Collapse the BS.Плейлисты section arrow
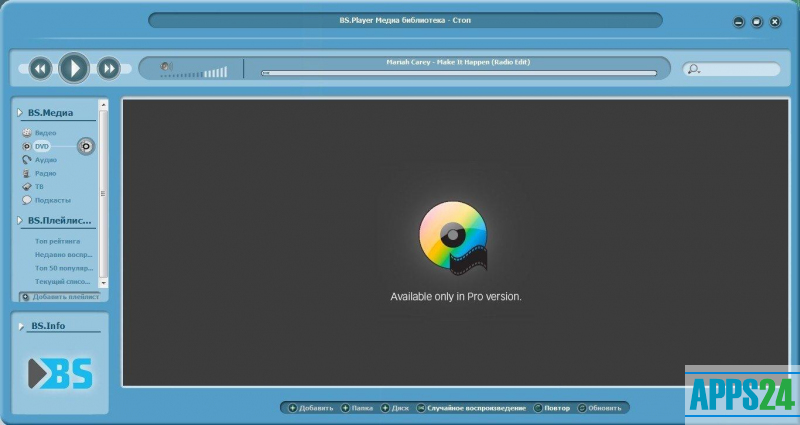 20,220
